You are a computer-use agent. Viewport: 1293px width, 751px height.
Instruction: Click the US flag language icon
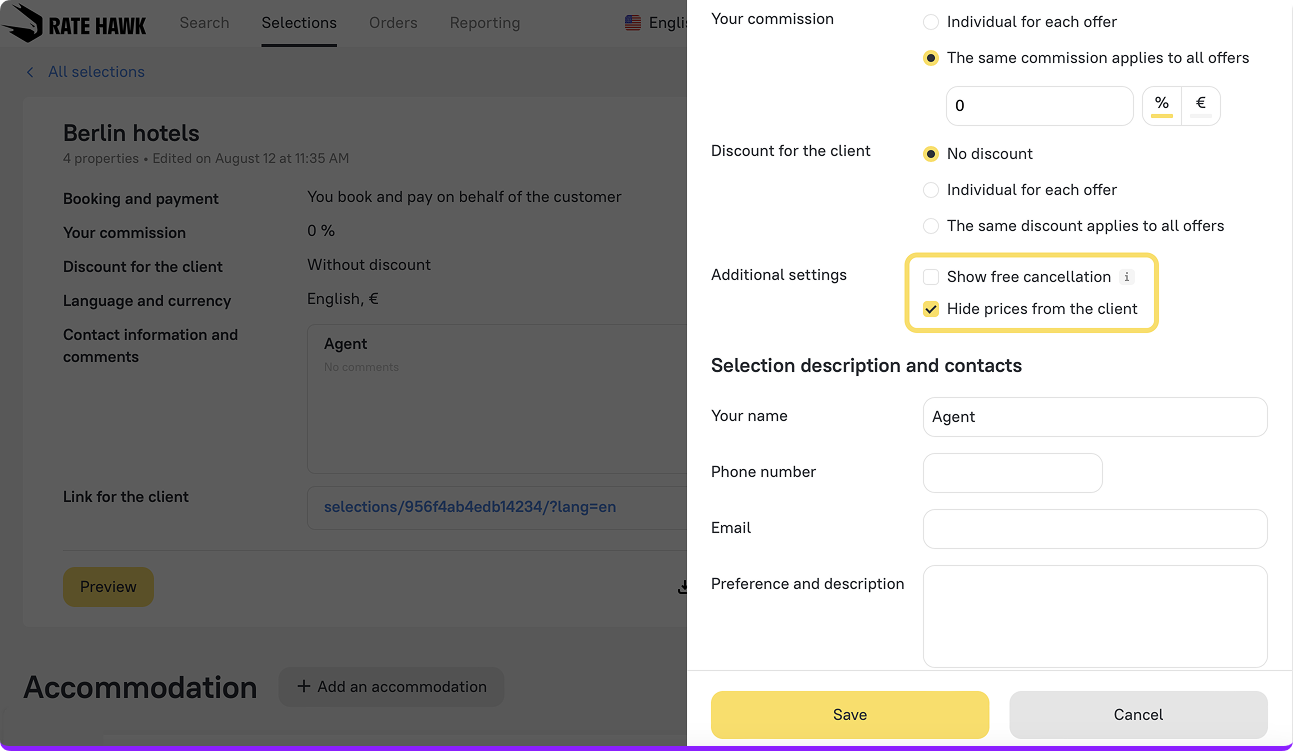(633, 23)
